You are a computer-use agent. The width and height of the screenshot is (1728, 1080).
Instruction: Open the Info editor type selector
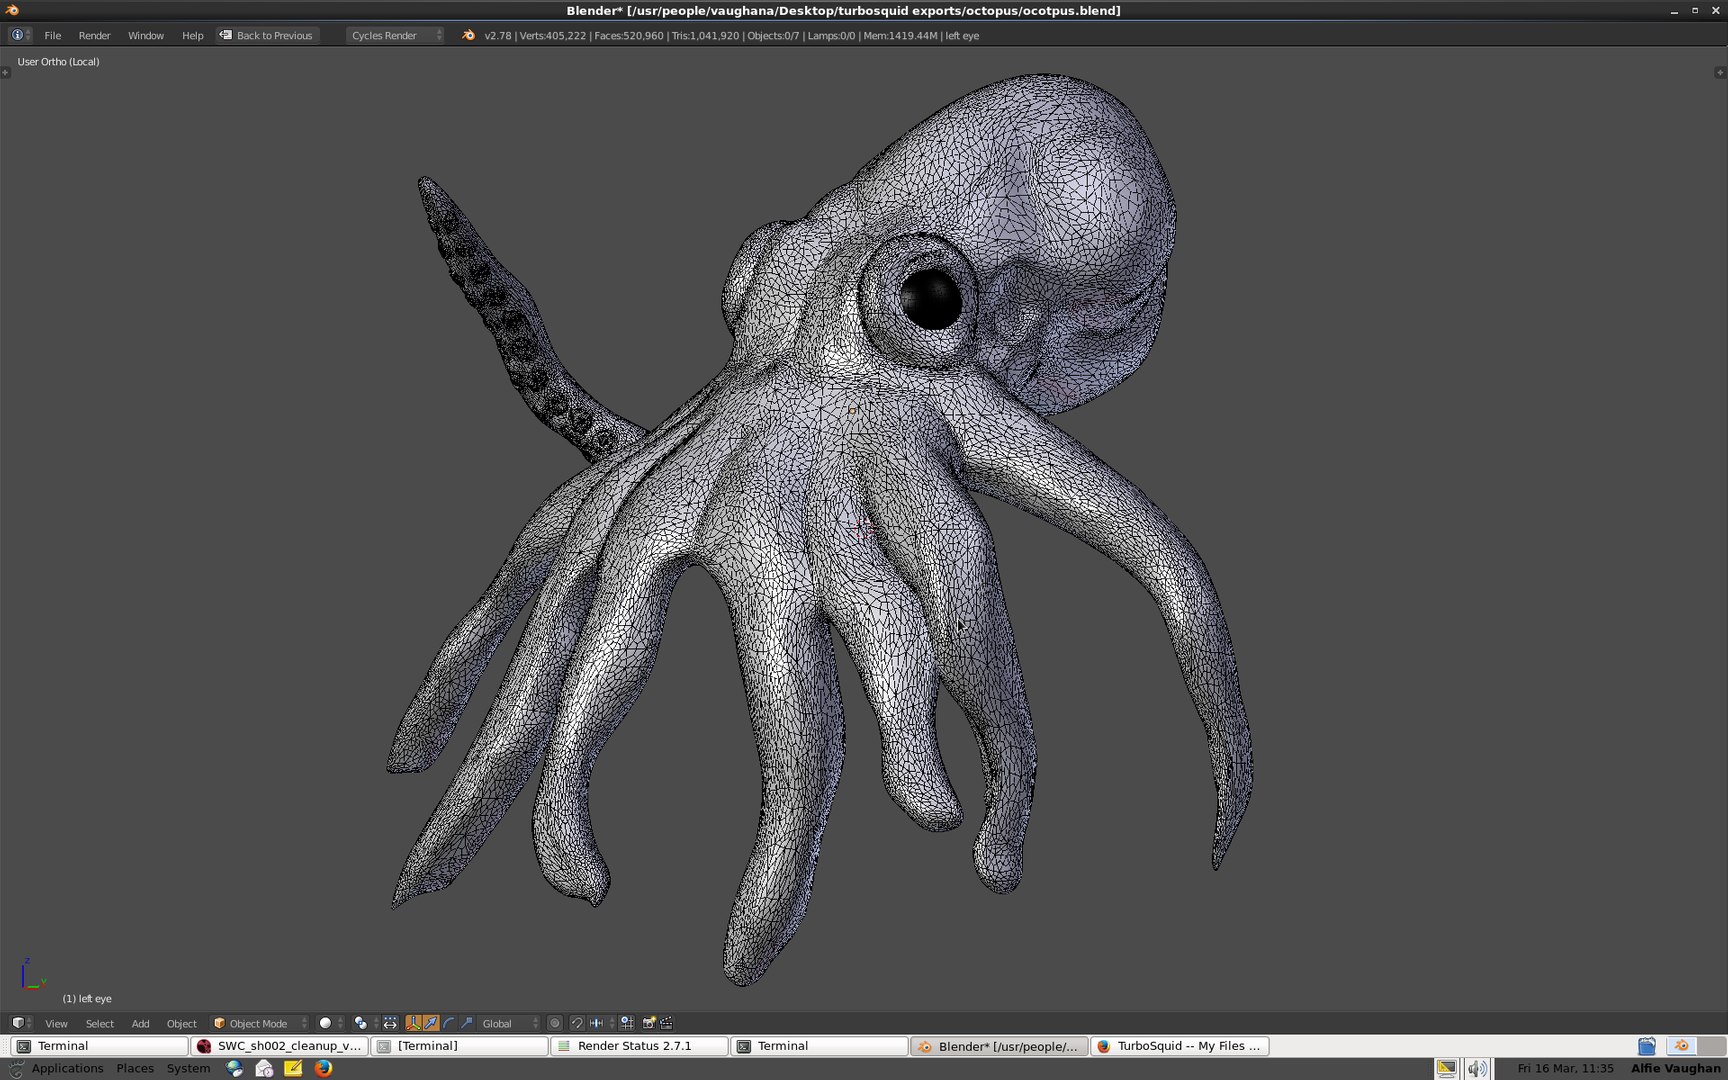pyautogui.click(x=20, y=35)
